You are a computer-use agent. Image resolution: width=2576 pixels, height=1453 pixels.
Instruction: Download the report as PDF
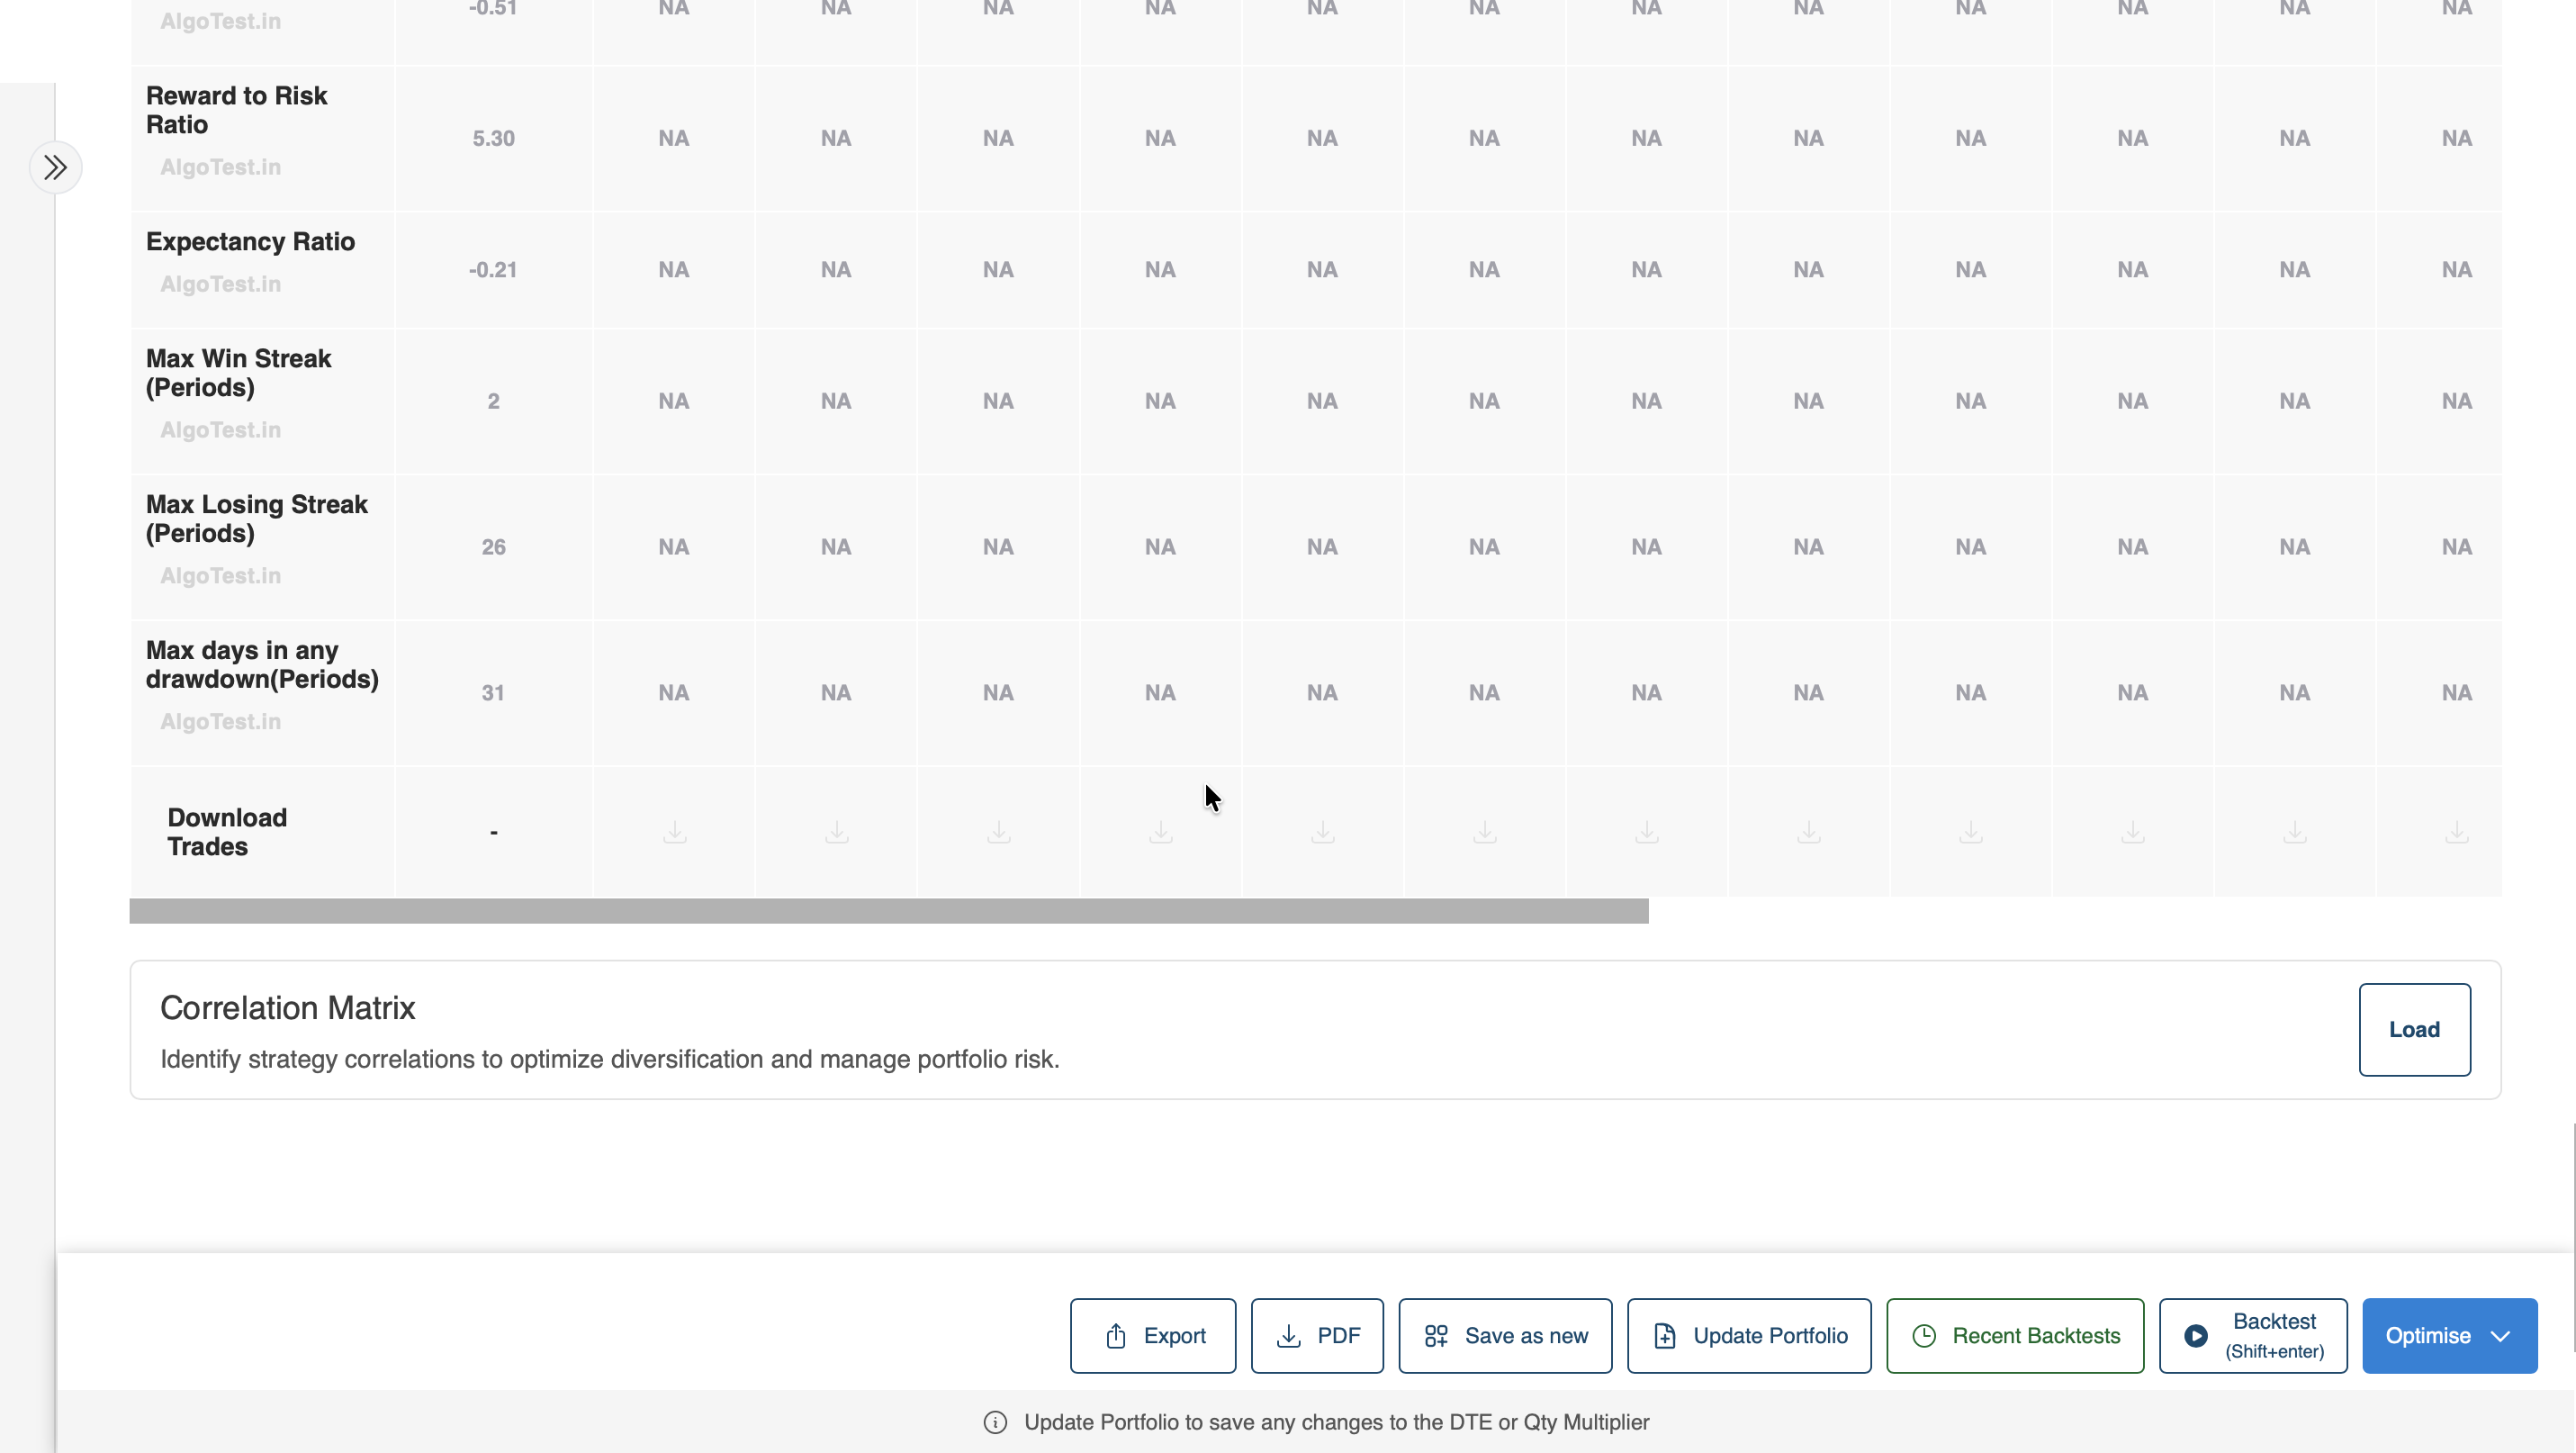pos(1317,1336)
